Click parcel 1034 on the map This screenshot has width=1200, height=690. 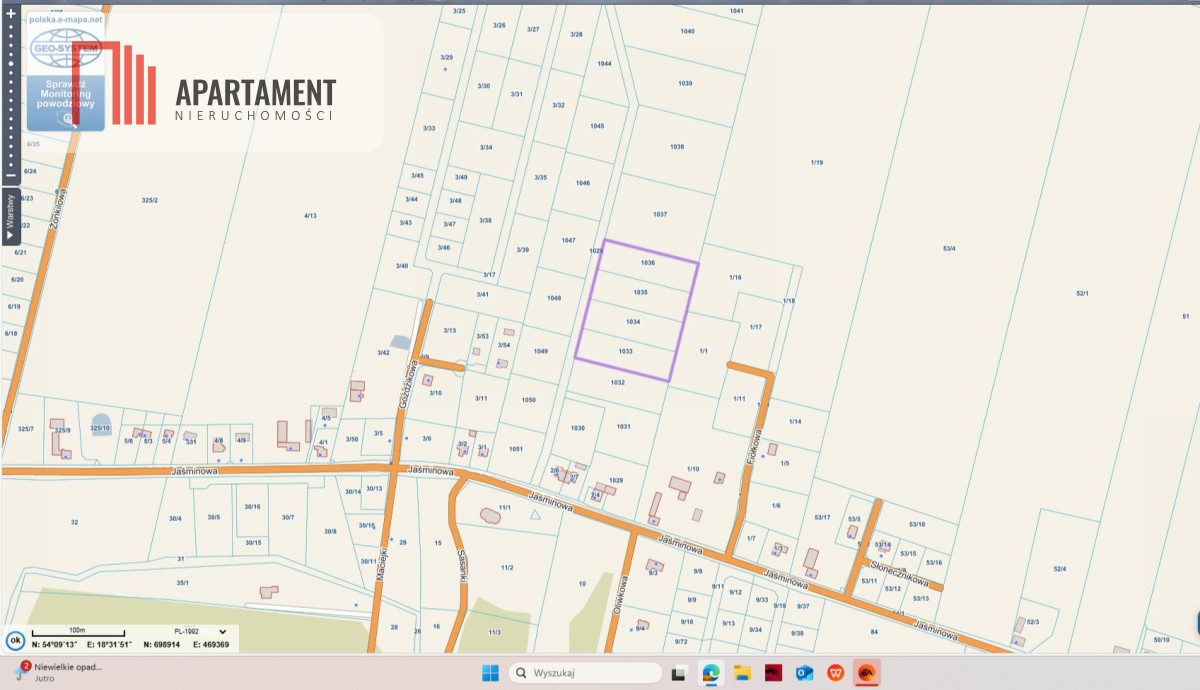coord(632,322)
